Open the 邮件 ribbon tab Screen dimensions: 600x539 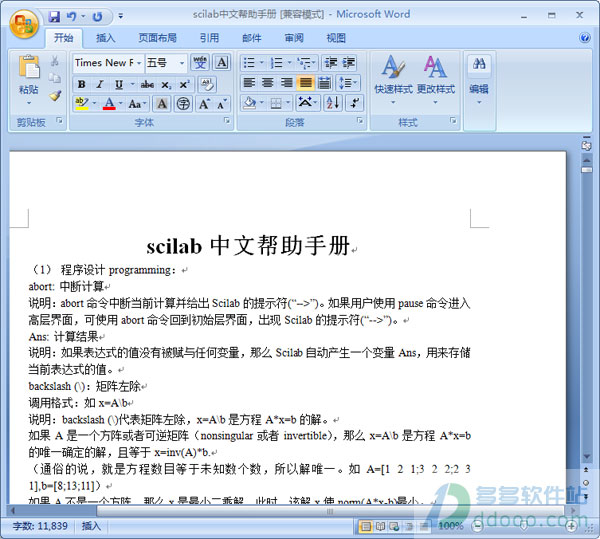pyautogui.click(x=252, y=37)
